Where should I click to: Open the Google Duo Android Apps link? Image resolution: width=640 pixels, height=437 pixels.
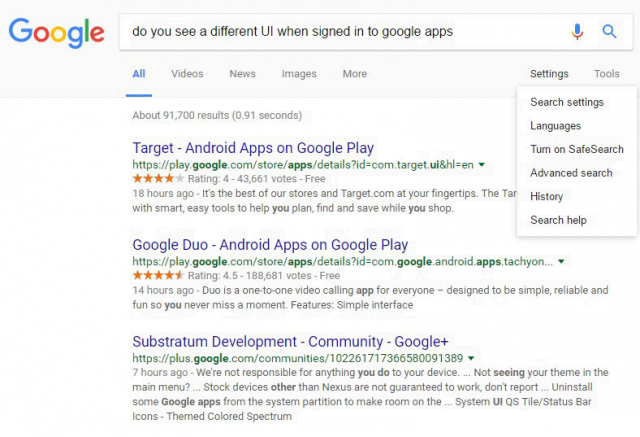[270, 245]
